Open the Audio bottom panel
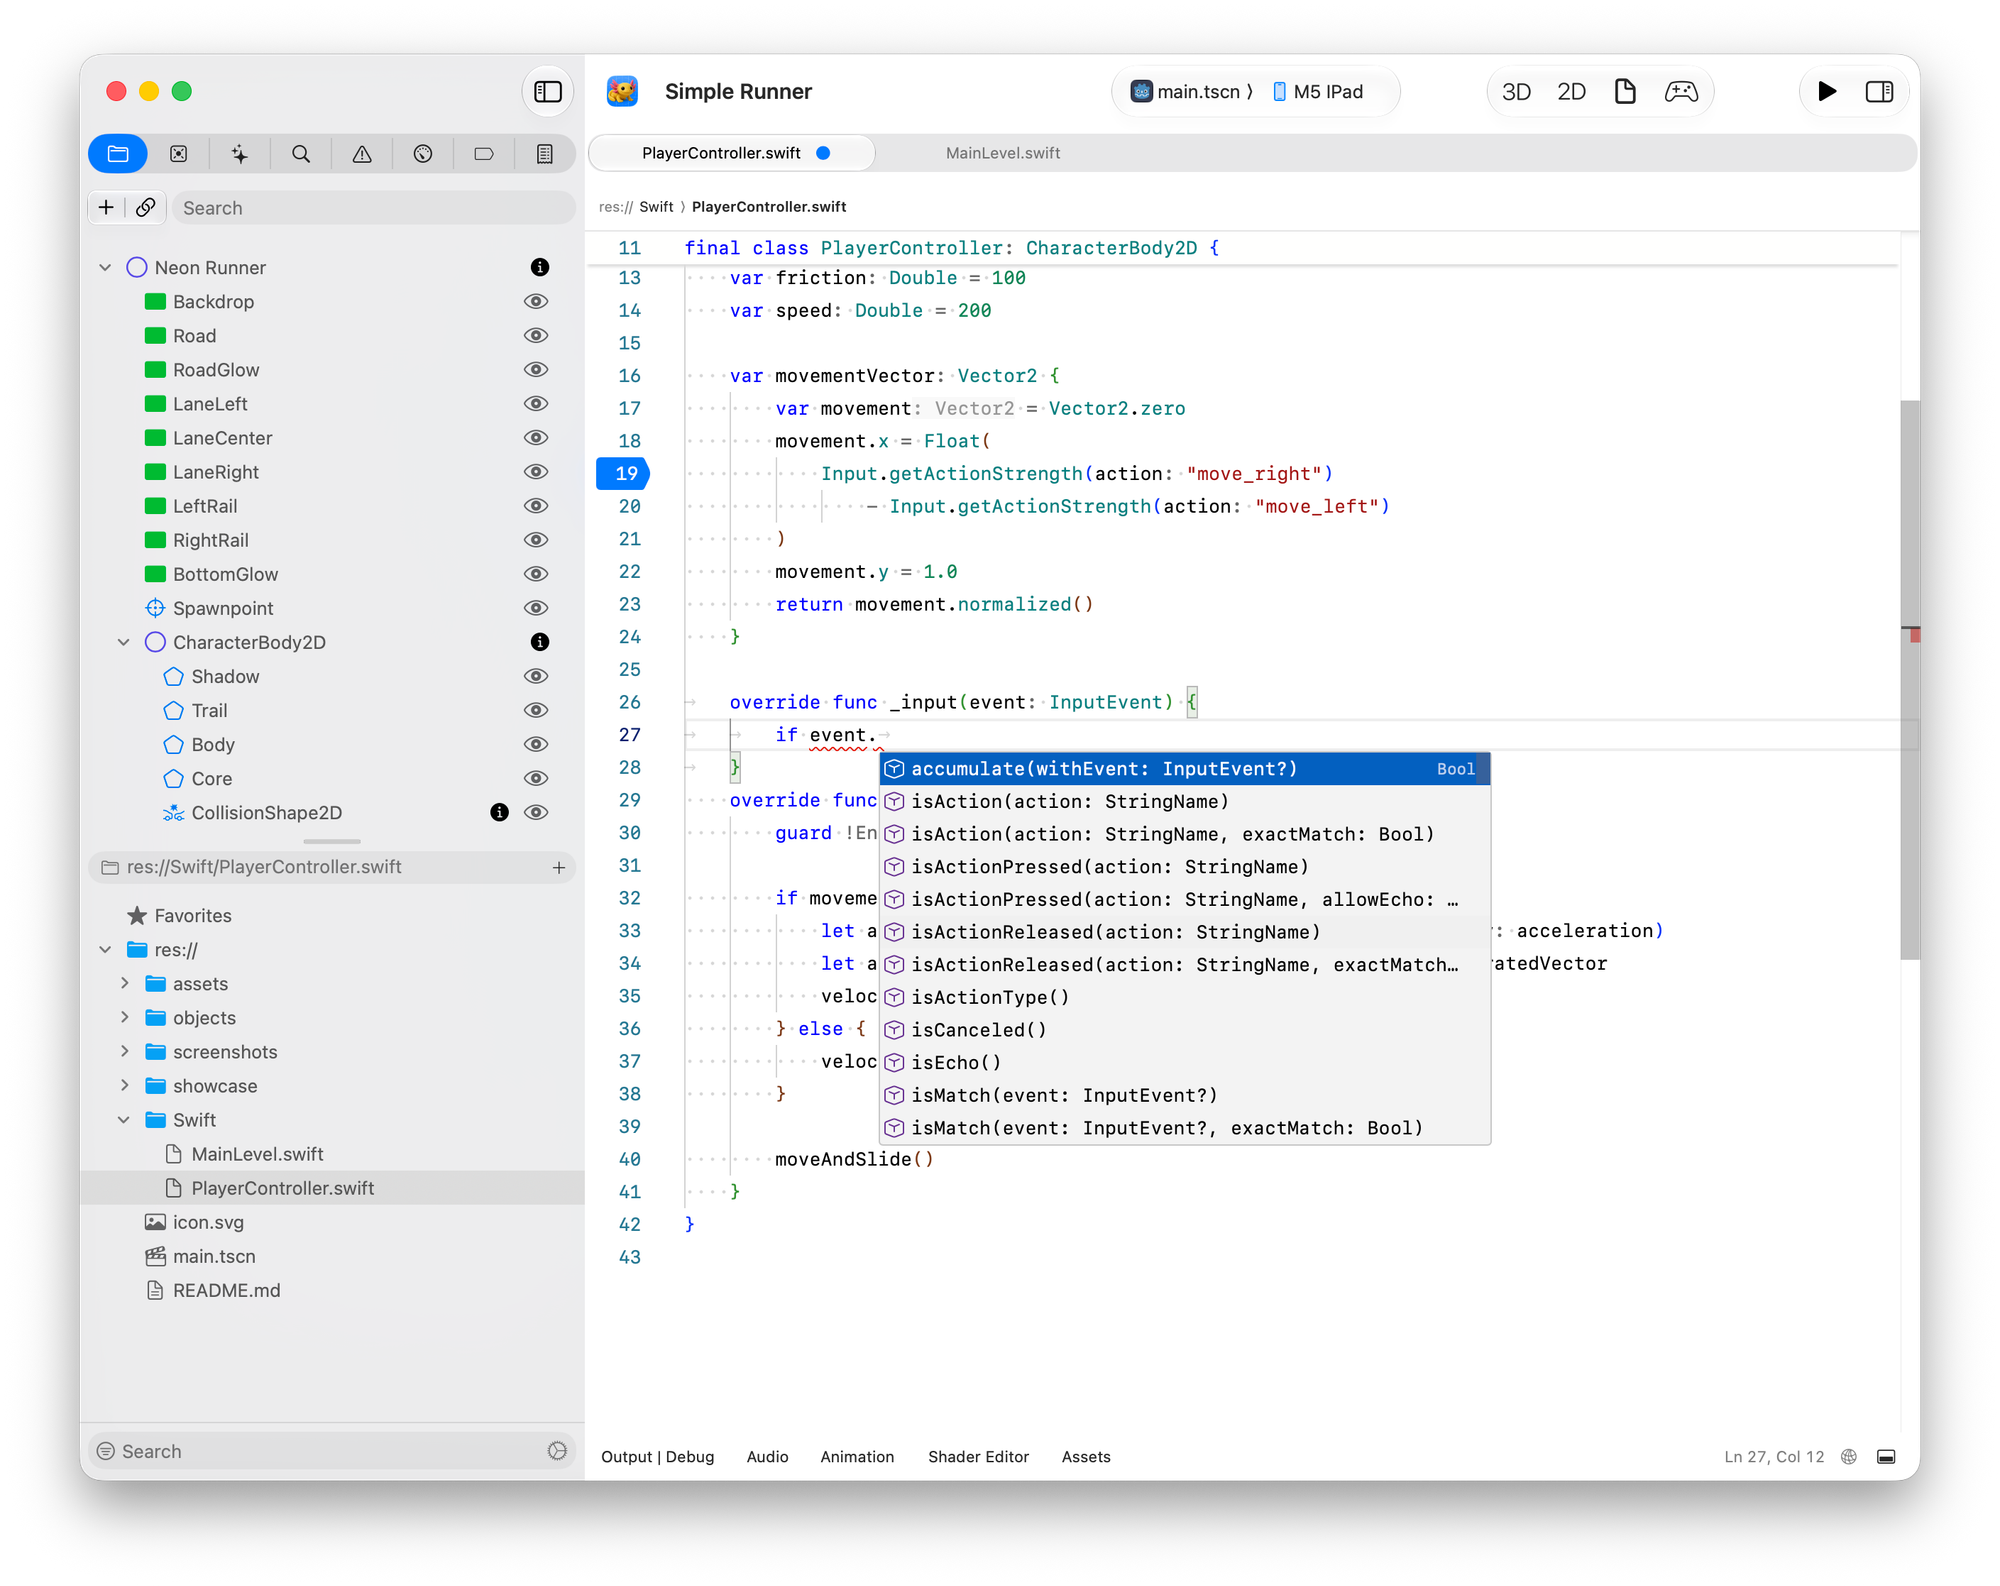This screenshot has width=2000, height=1586. coord(768,1457)
